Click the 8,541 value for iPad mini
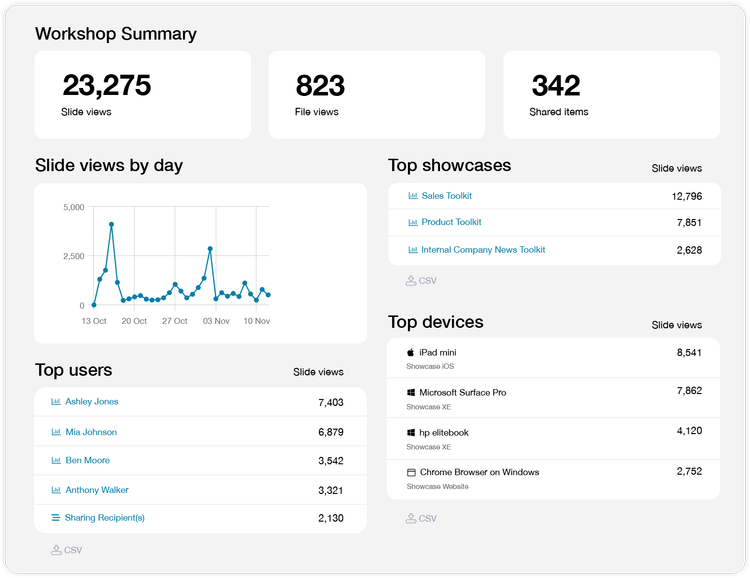Screen dimensions: 750x578 689,353
